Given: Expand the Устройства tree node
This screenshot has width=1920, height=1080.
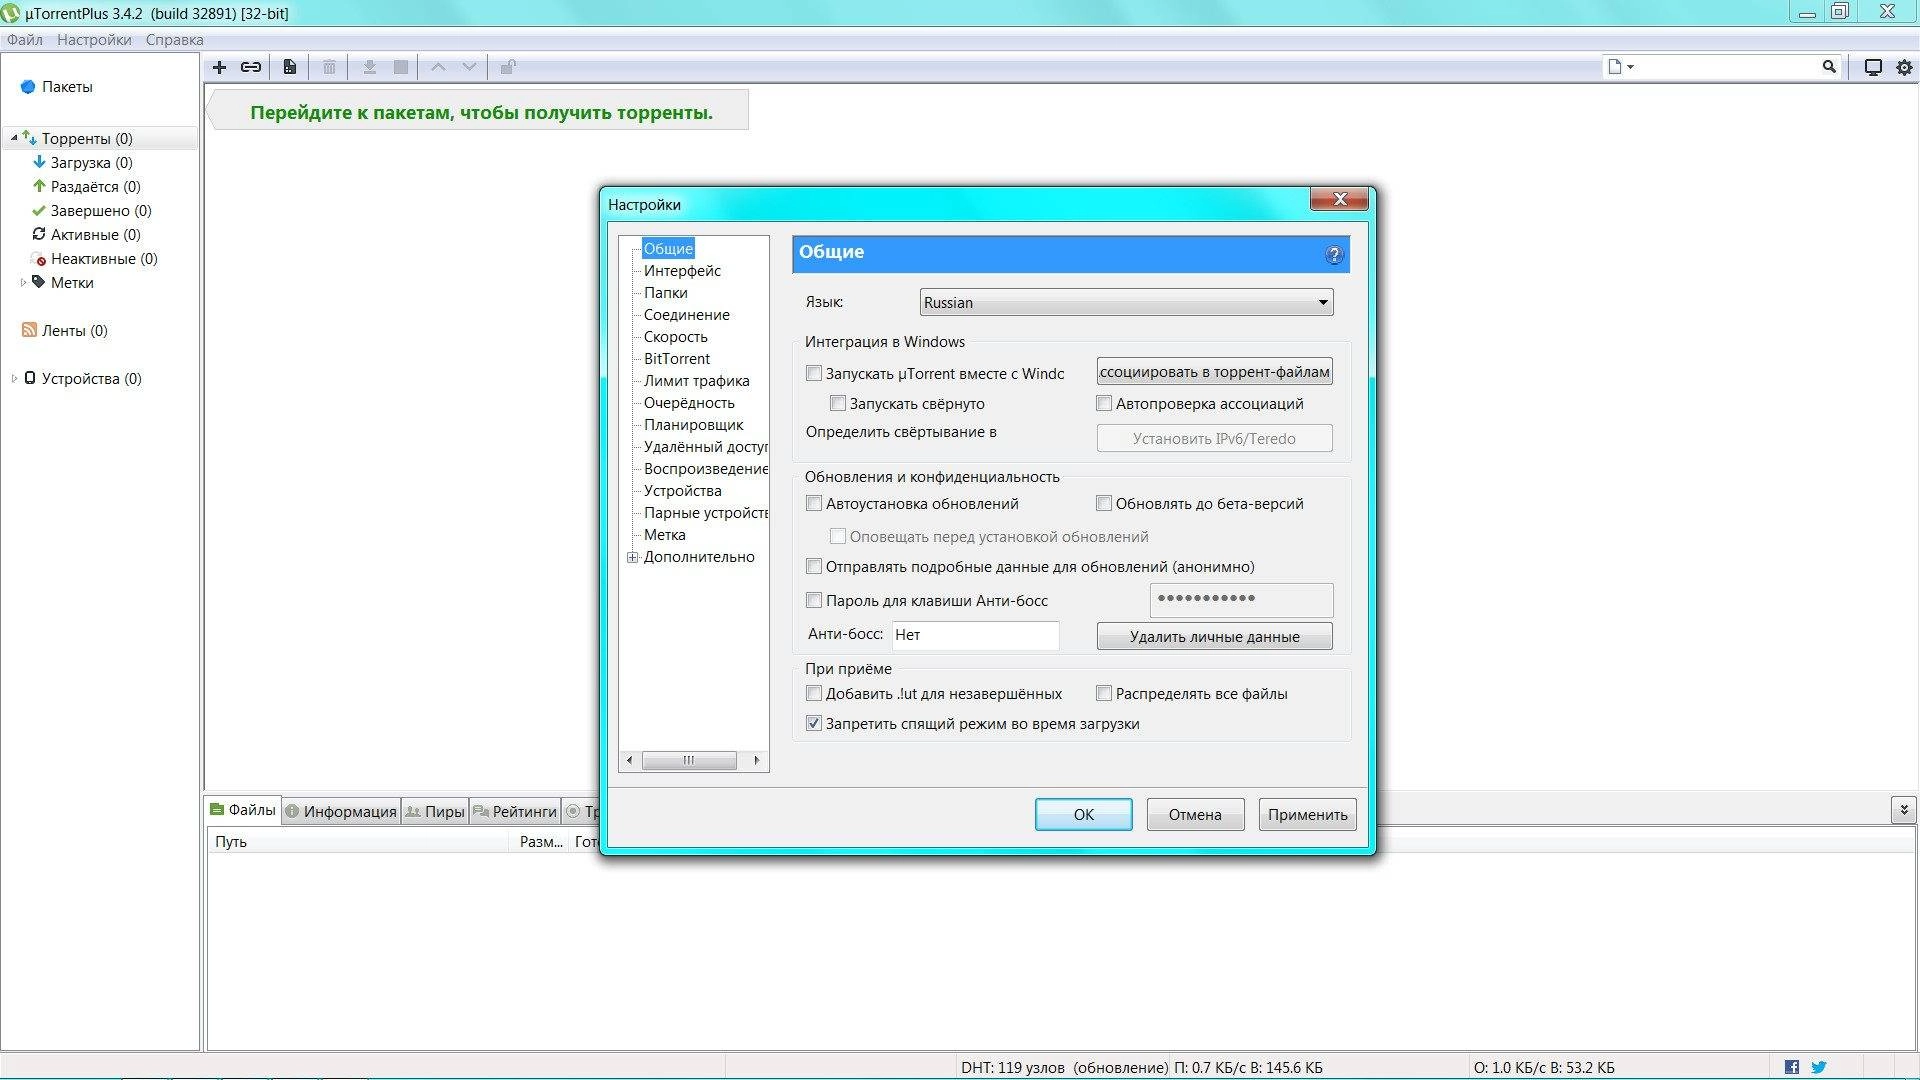Looking at the screenshot, I should coord(14,379).
